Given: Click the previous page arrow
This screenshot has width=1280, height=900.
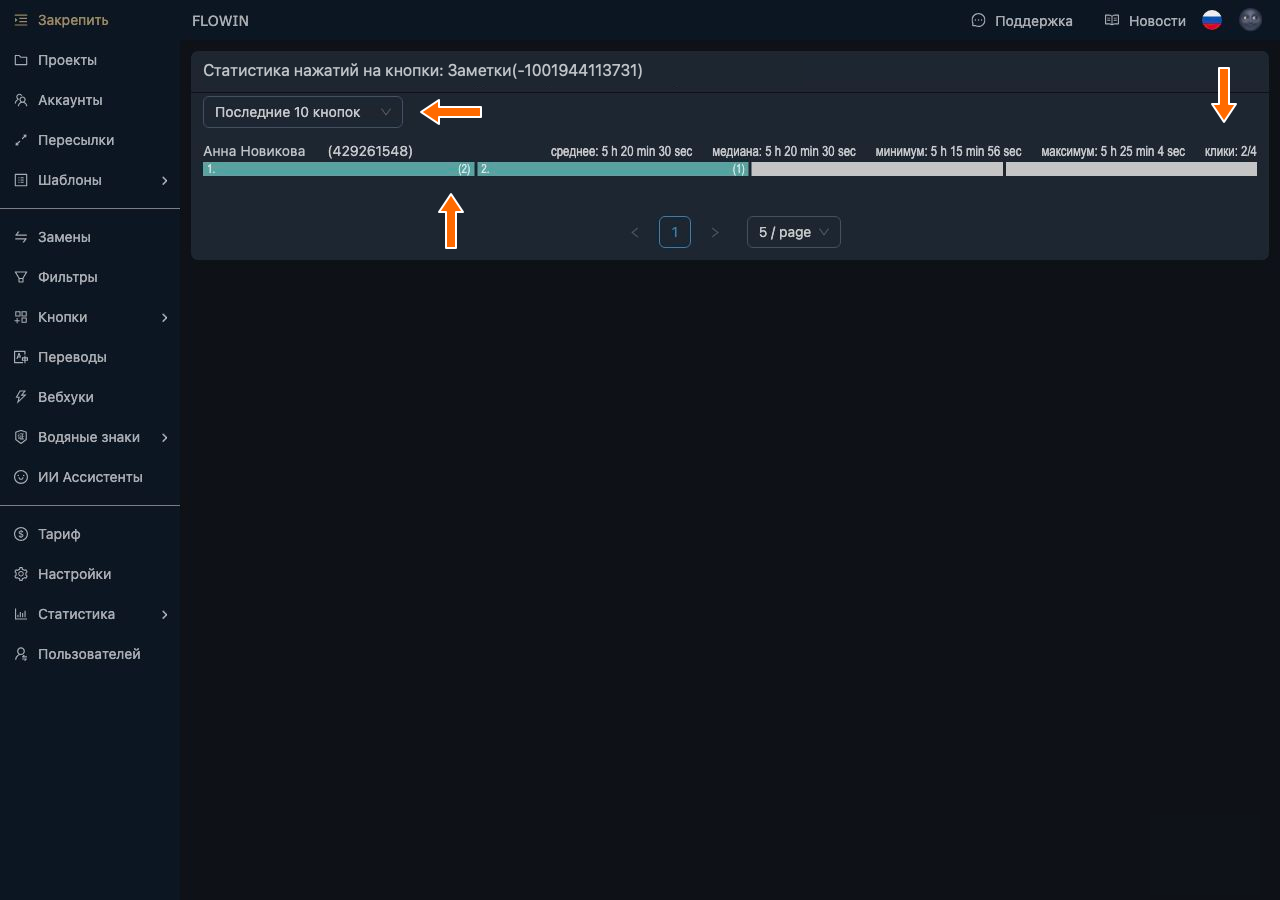Looking at the screenshot, I should (x=635, y=232).
